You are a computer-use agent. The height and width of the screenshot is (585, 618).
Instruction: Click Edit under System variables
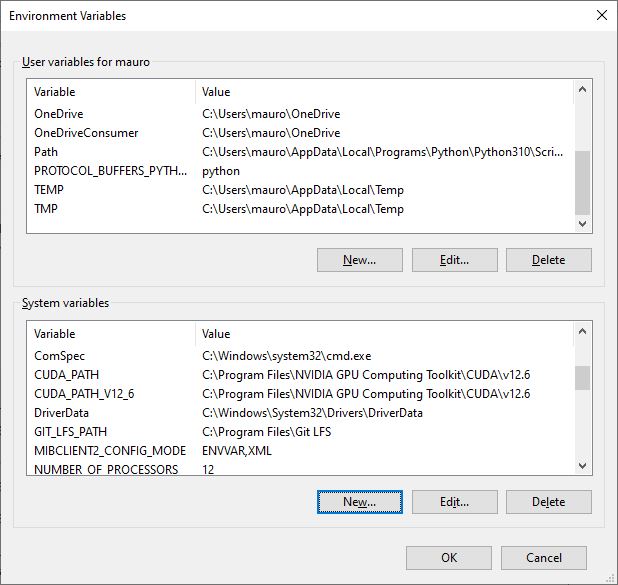(454, 502)
